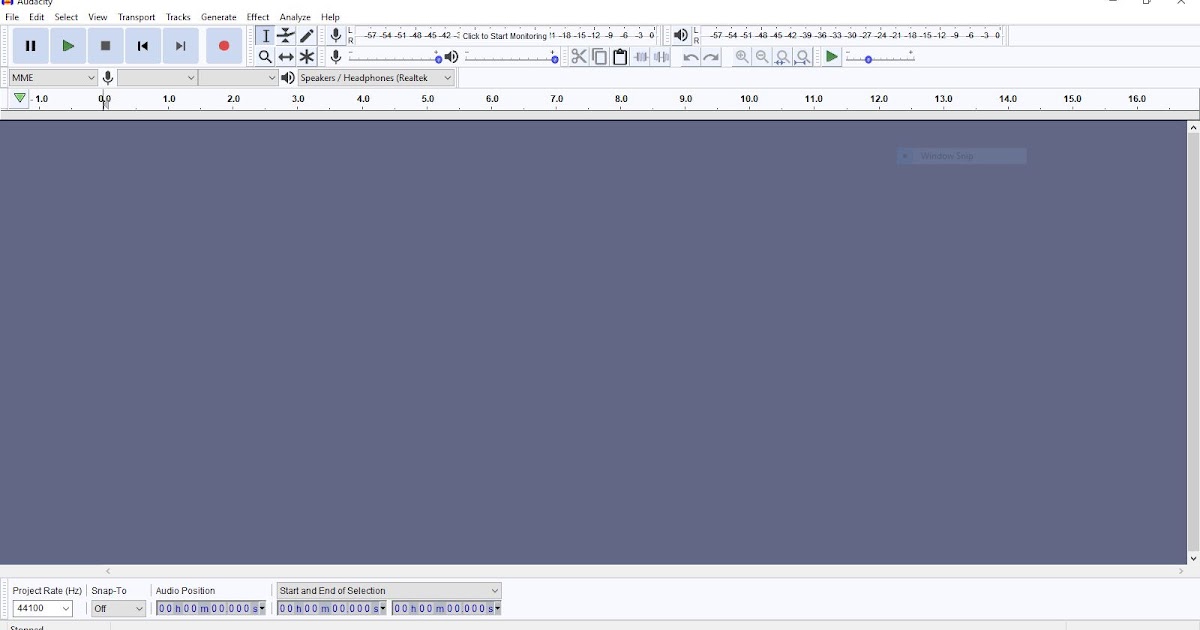
Task: Select the Time Shift tool
Action: point(285,57)
